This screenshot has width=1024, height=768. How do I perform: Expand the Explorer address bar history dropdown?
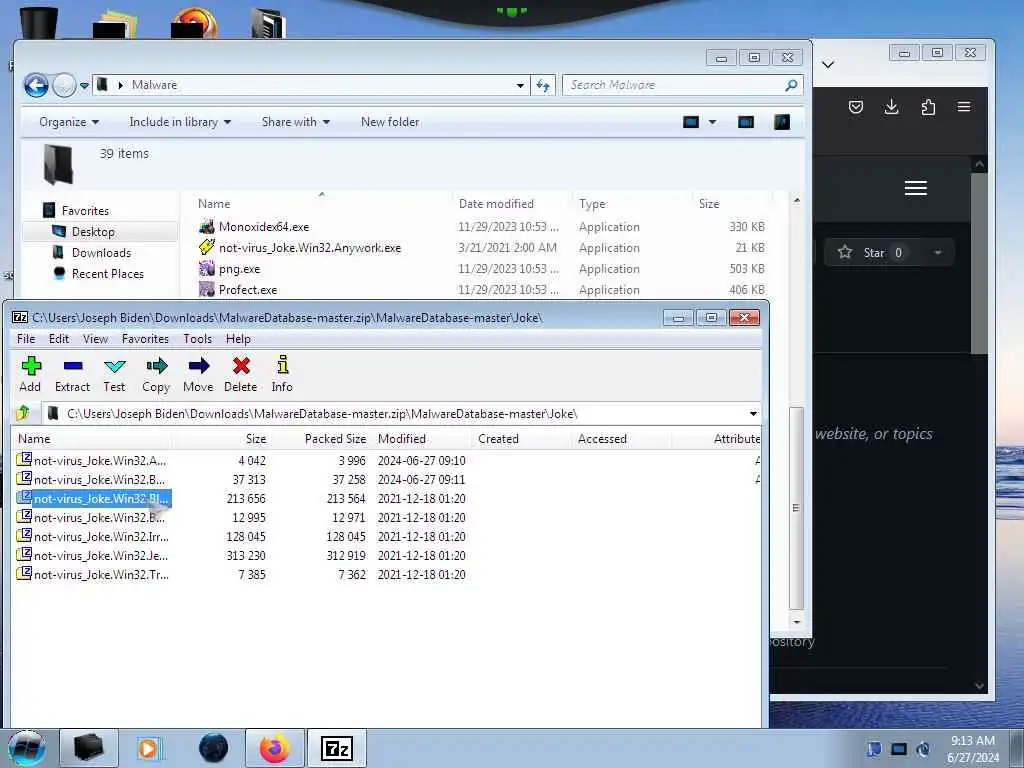click(520, 86)
